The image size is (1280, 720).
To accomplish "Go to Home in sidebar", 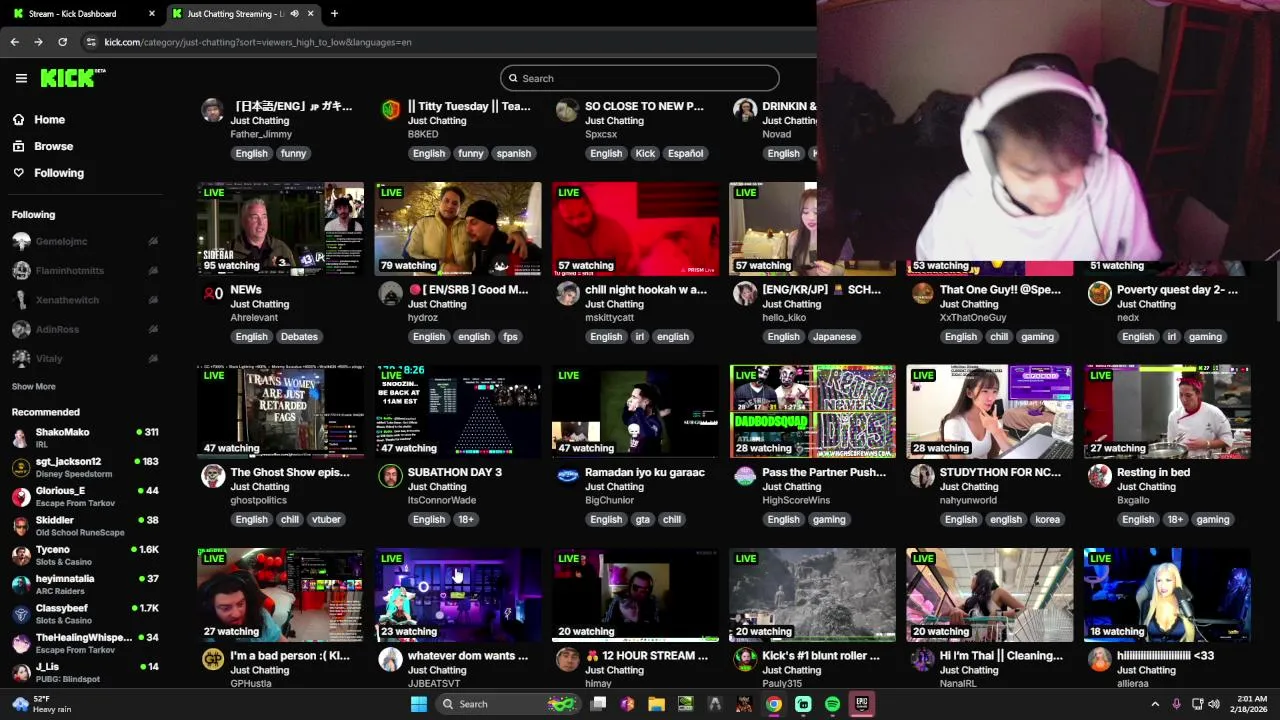I will [x=49, y=119].
